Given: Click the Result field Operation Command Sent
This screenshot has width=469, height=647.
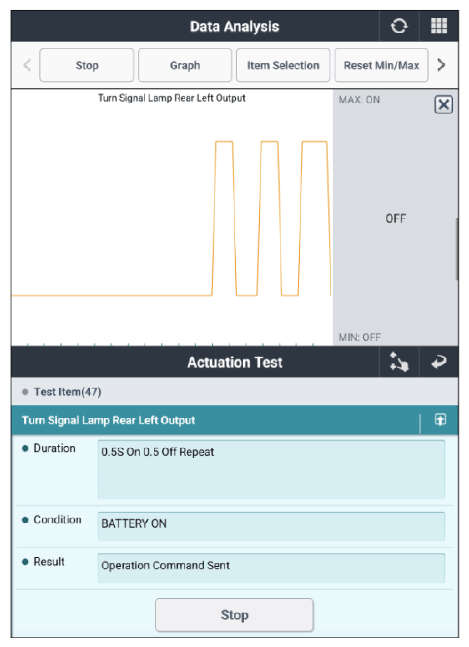Looking at the screenshot, I should (271, 568).
